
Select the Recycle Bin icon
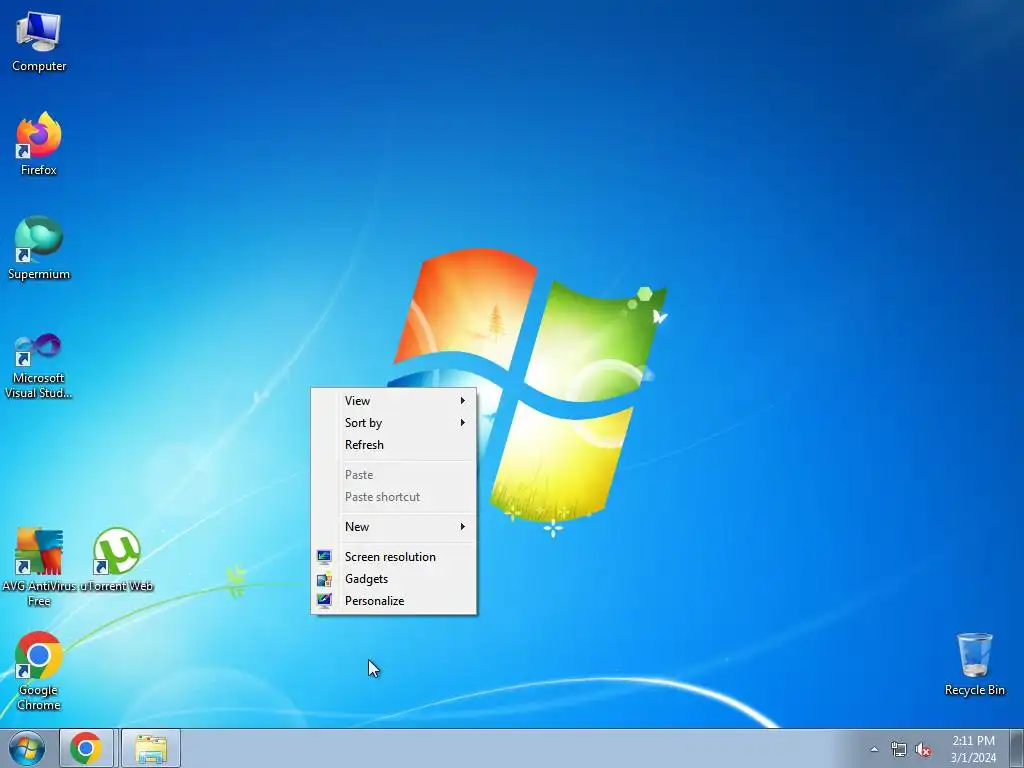[x=974, y=664]
